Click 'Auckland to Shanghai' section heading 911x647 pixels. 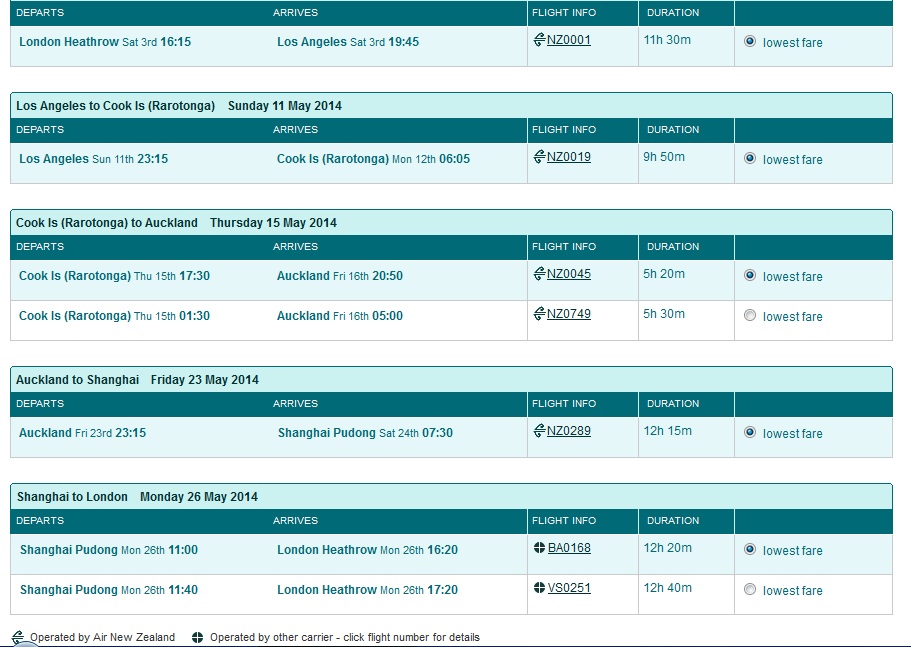77,380
